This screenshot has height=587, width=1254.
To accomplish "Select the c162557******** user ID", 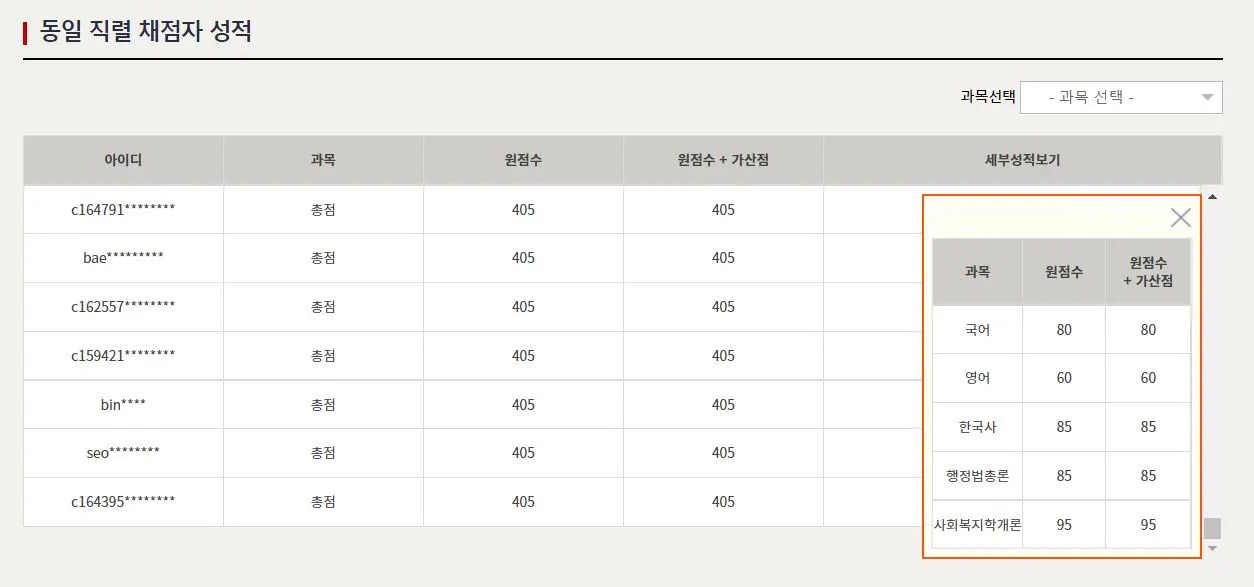I will pos(123,307).
